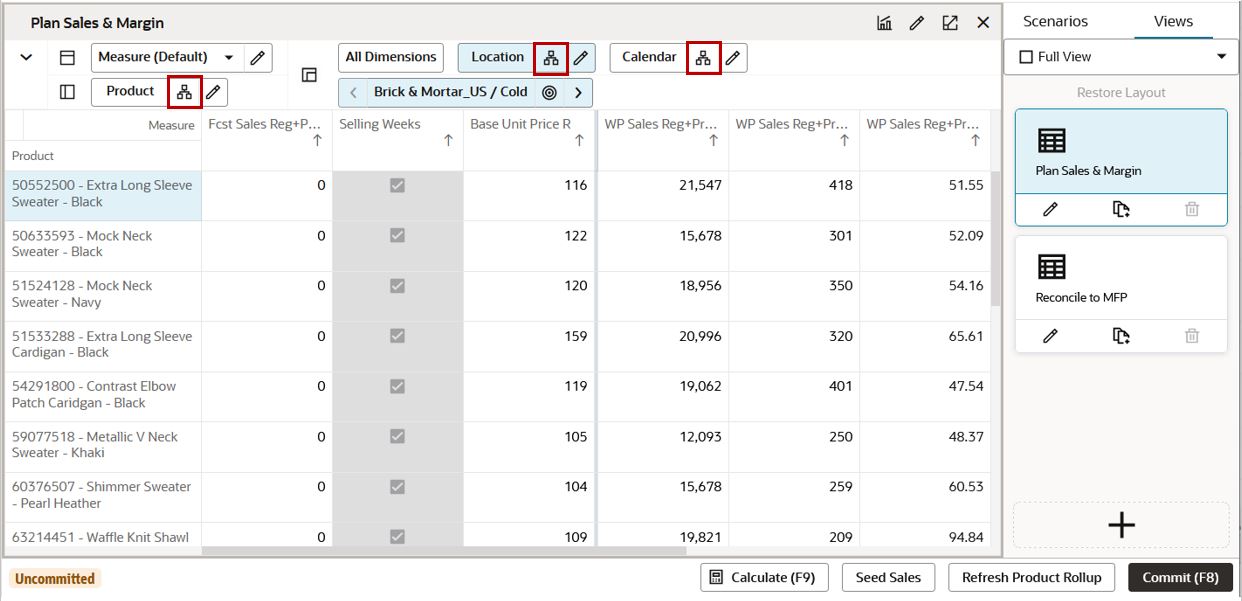Click the row axis layout icon
This screenshot has width=1242, height=601.
click(67, 57)
